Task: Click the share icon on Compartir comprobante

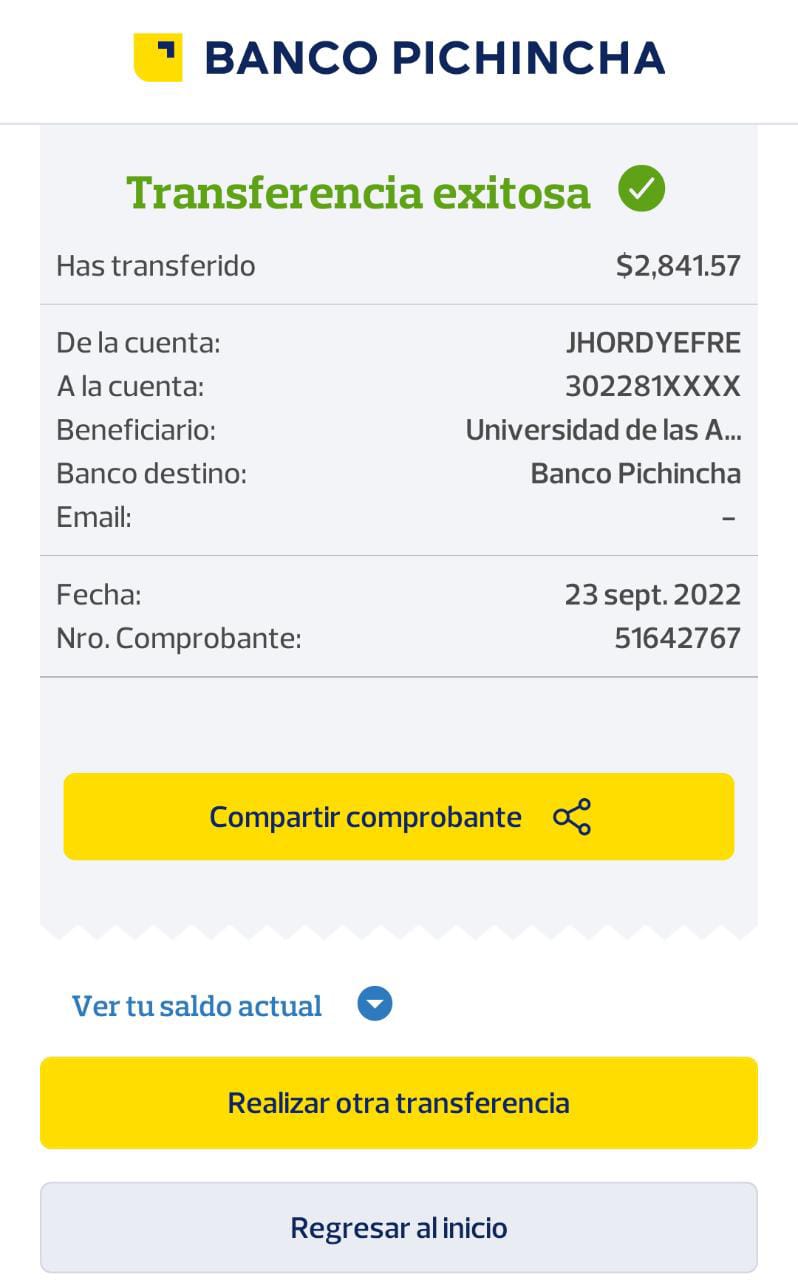Action: pos(572,817)
